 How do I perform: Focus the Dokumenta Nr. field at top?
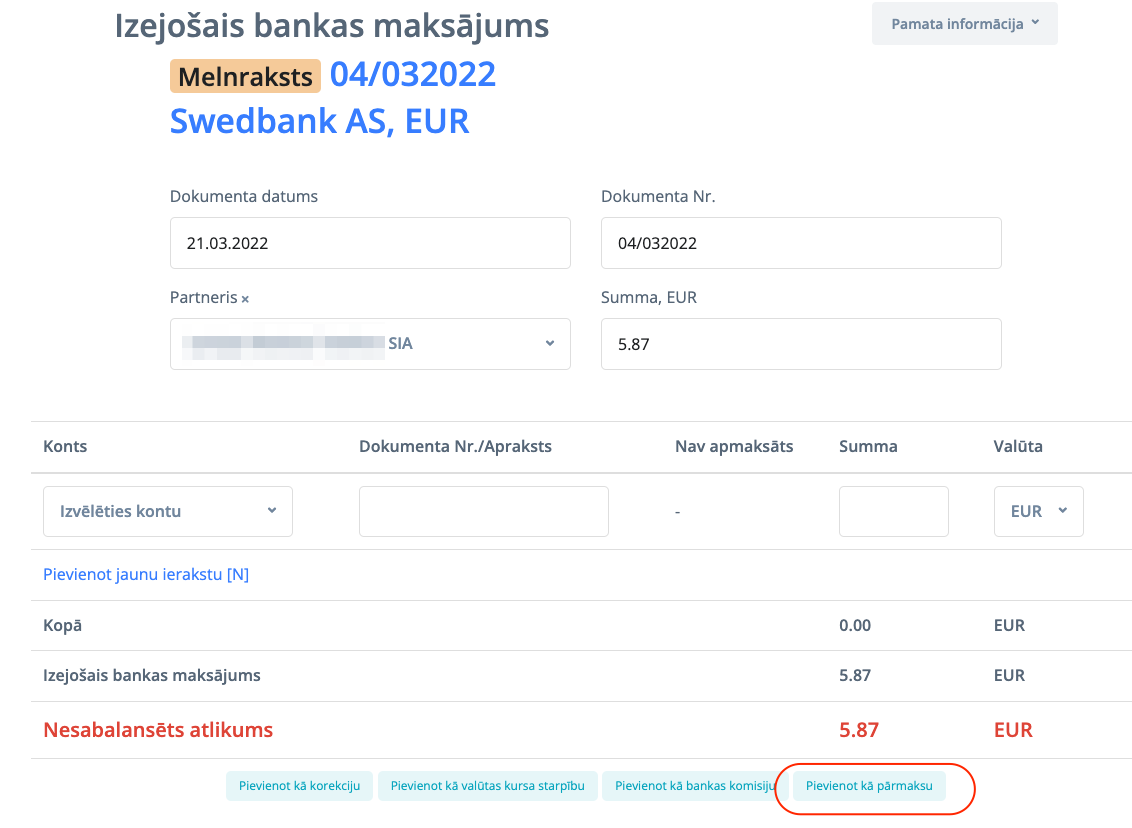point(800,243)
